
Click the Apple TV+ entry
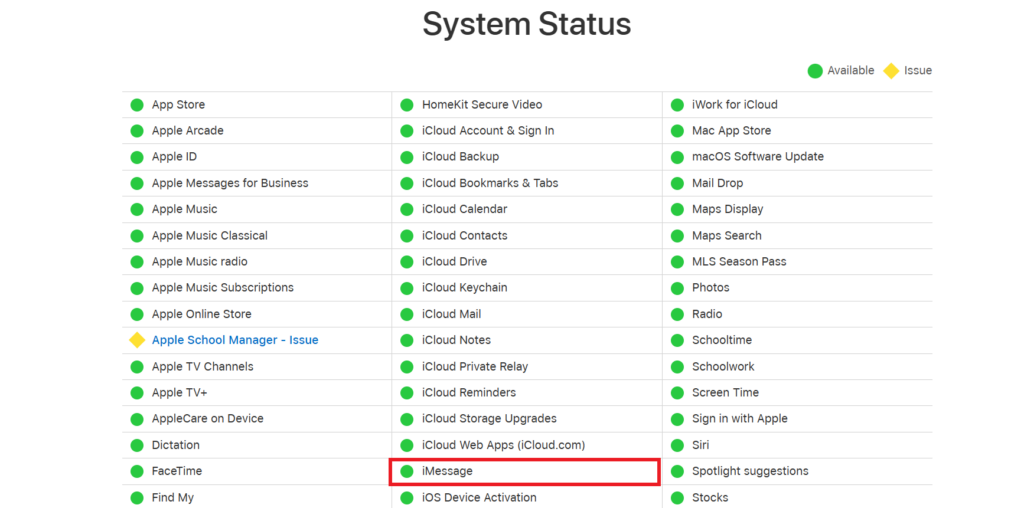coord(180,392)
